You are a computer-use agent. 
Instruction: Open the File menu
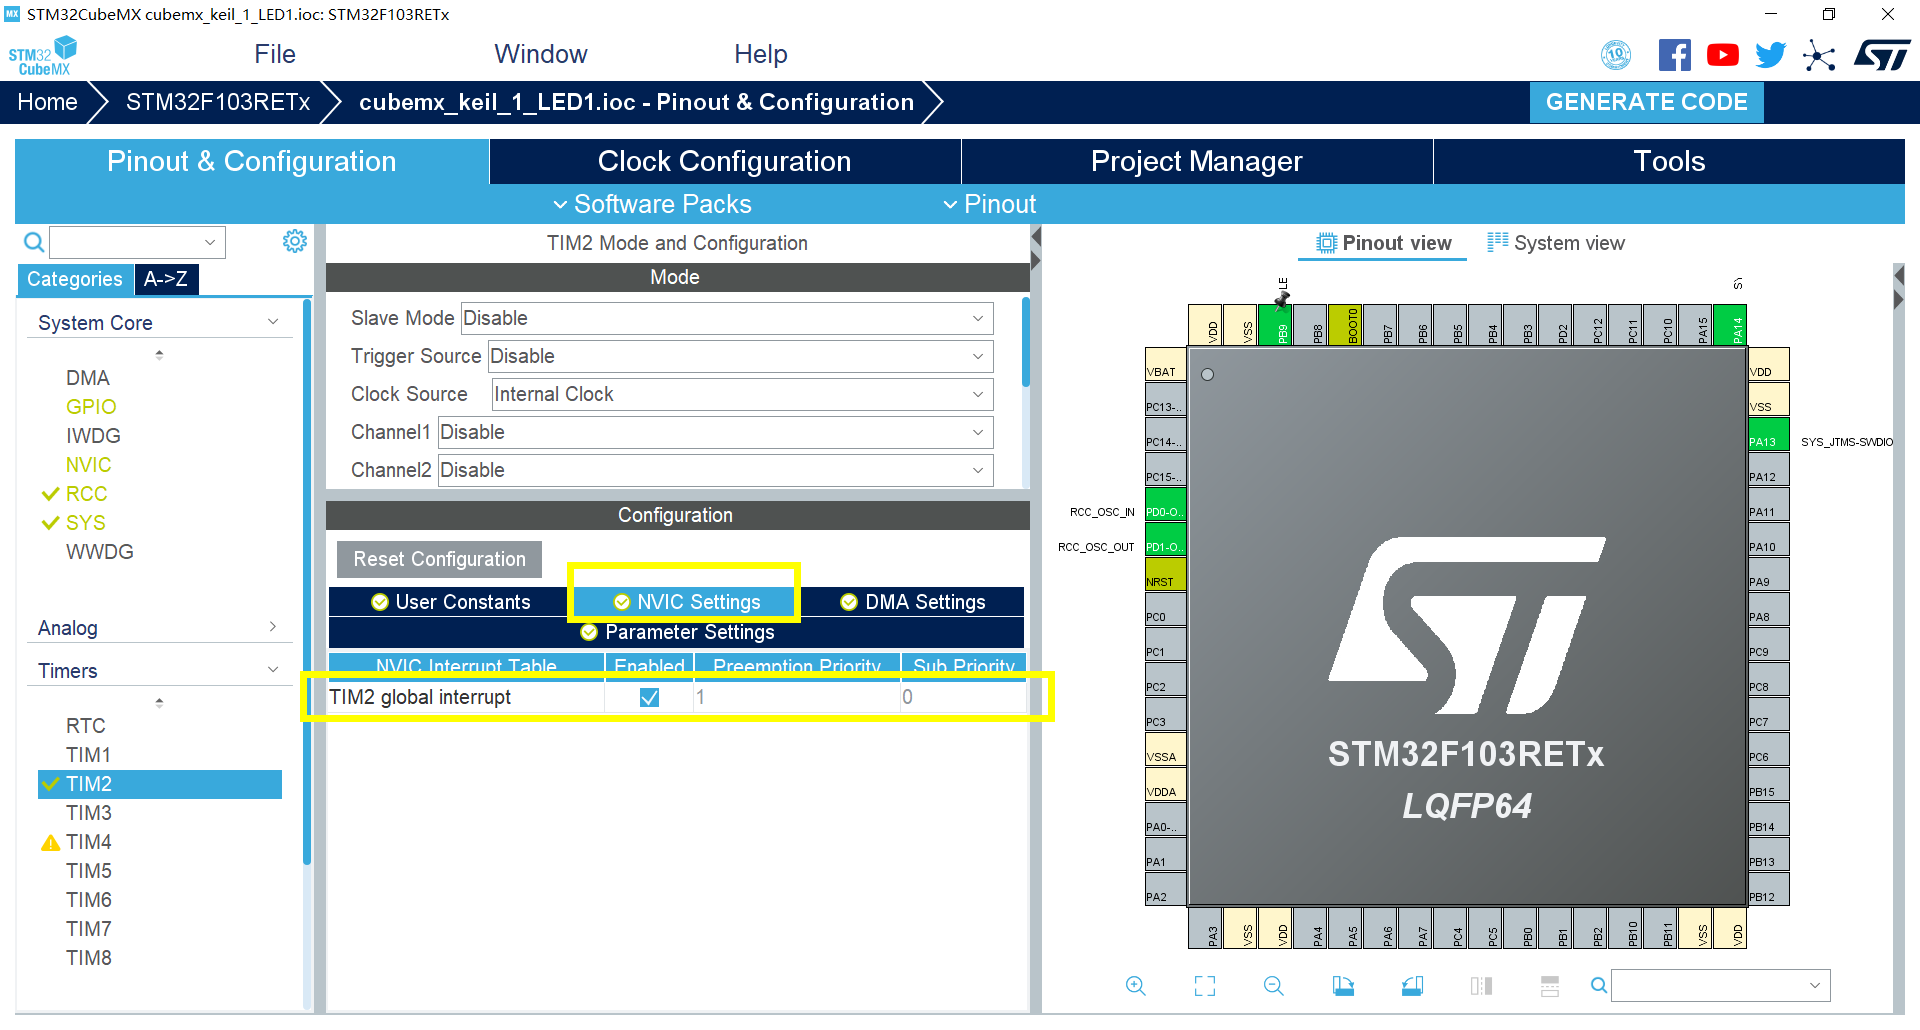[x=275, y=54]
